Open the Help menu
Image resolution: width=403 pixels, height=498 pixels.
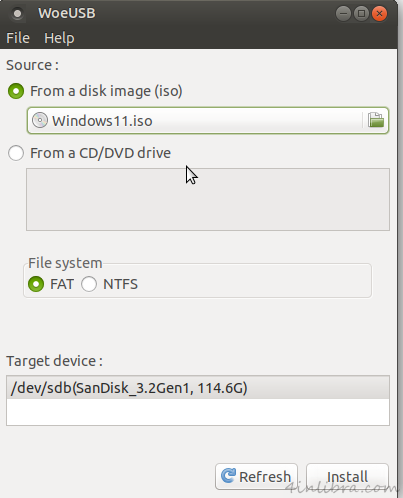point(59,38)
